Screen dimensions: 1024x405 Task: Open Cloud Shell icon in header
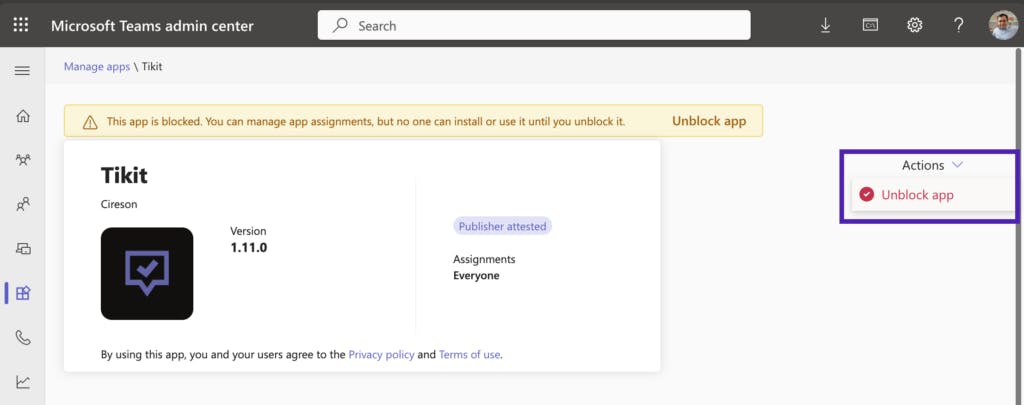tap(870, 25)
